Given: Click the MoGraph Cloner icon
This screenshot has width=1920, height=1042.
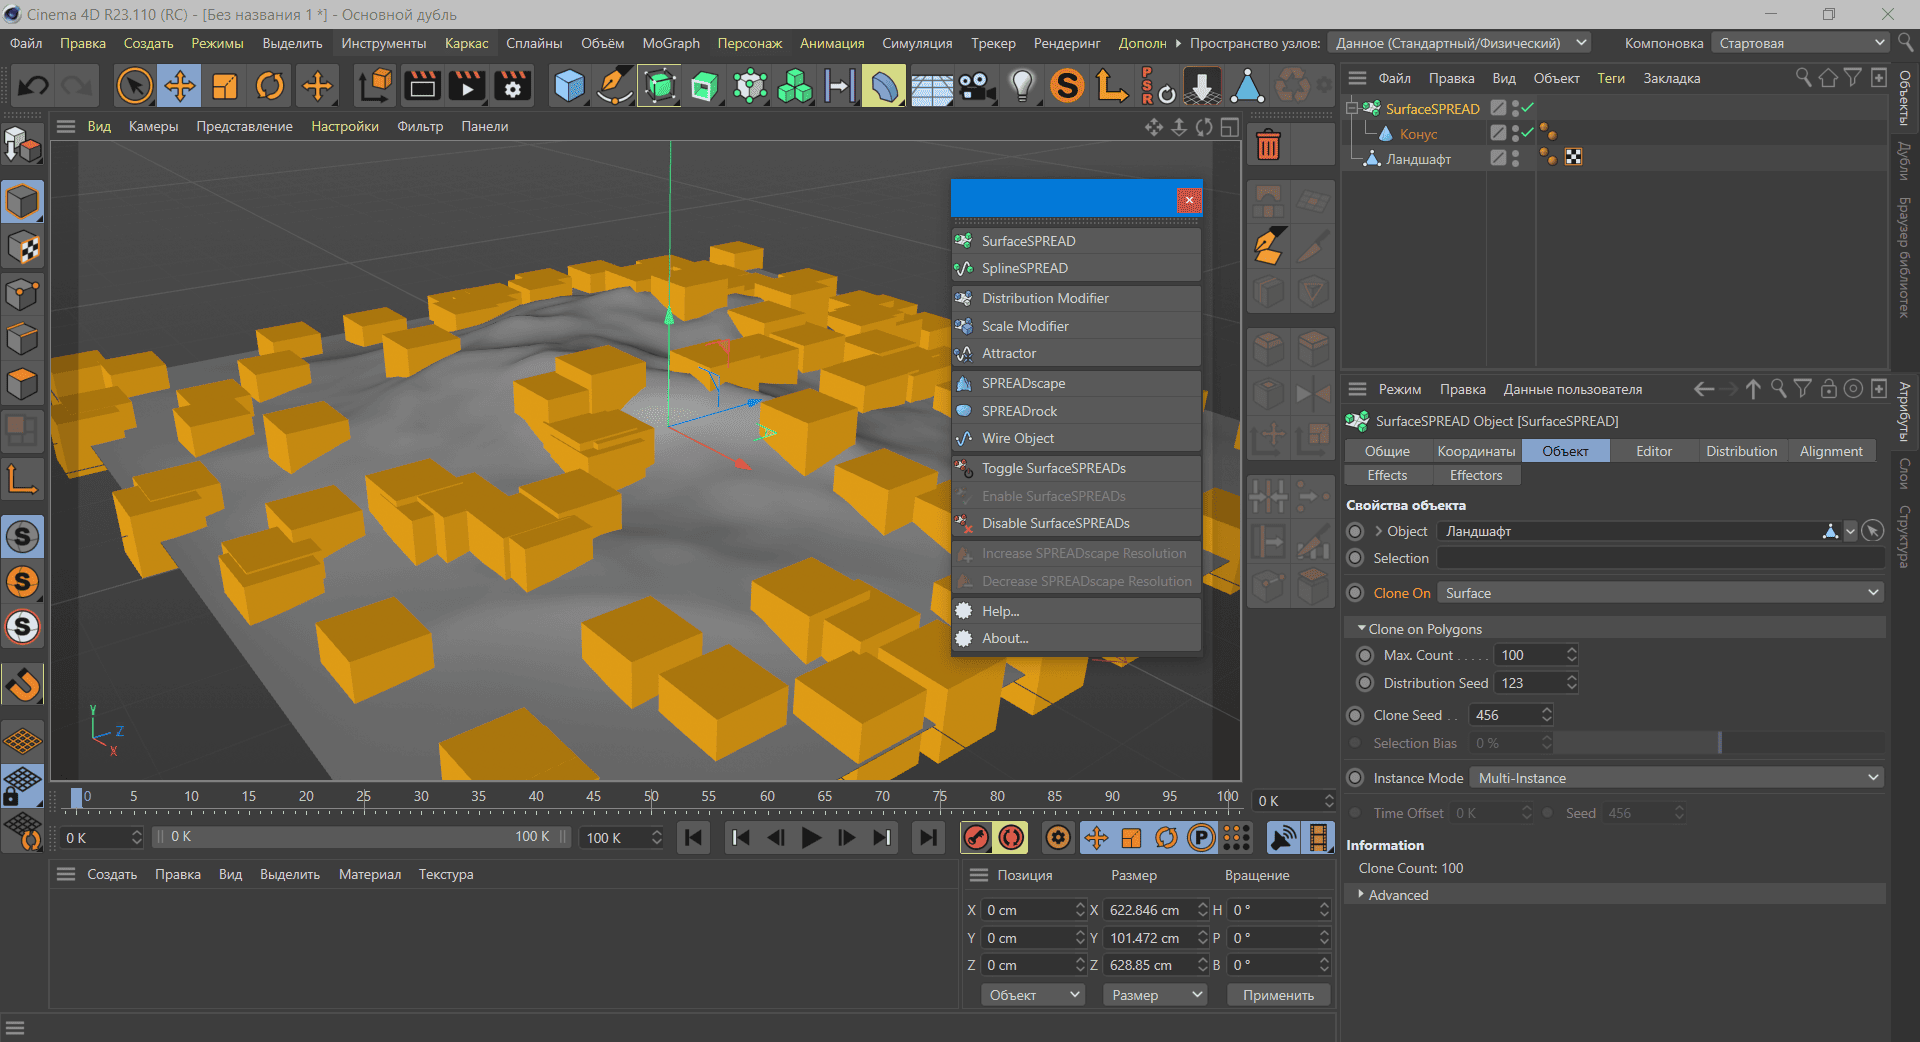Looking at the screenshot, I should coord(795,86).
